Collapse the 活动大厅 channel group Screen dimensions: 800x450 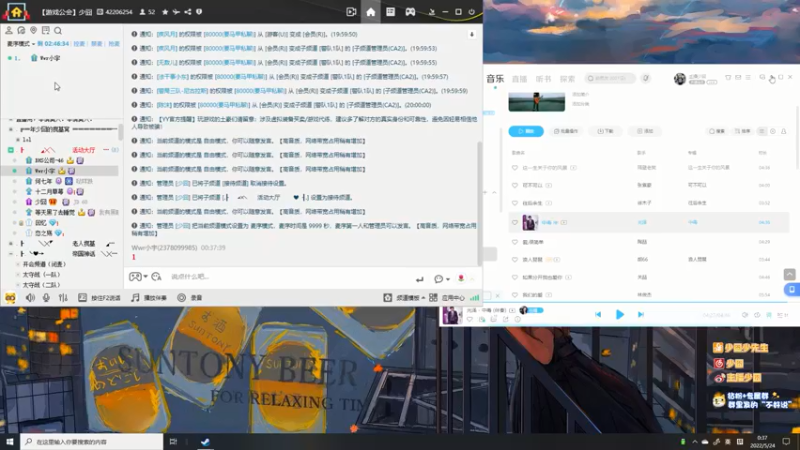click(x=11, y=150)
